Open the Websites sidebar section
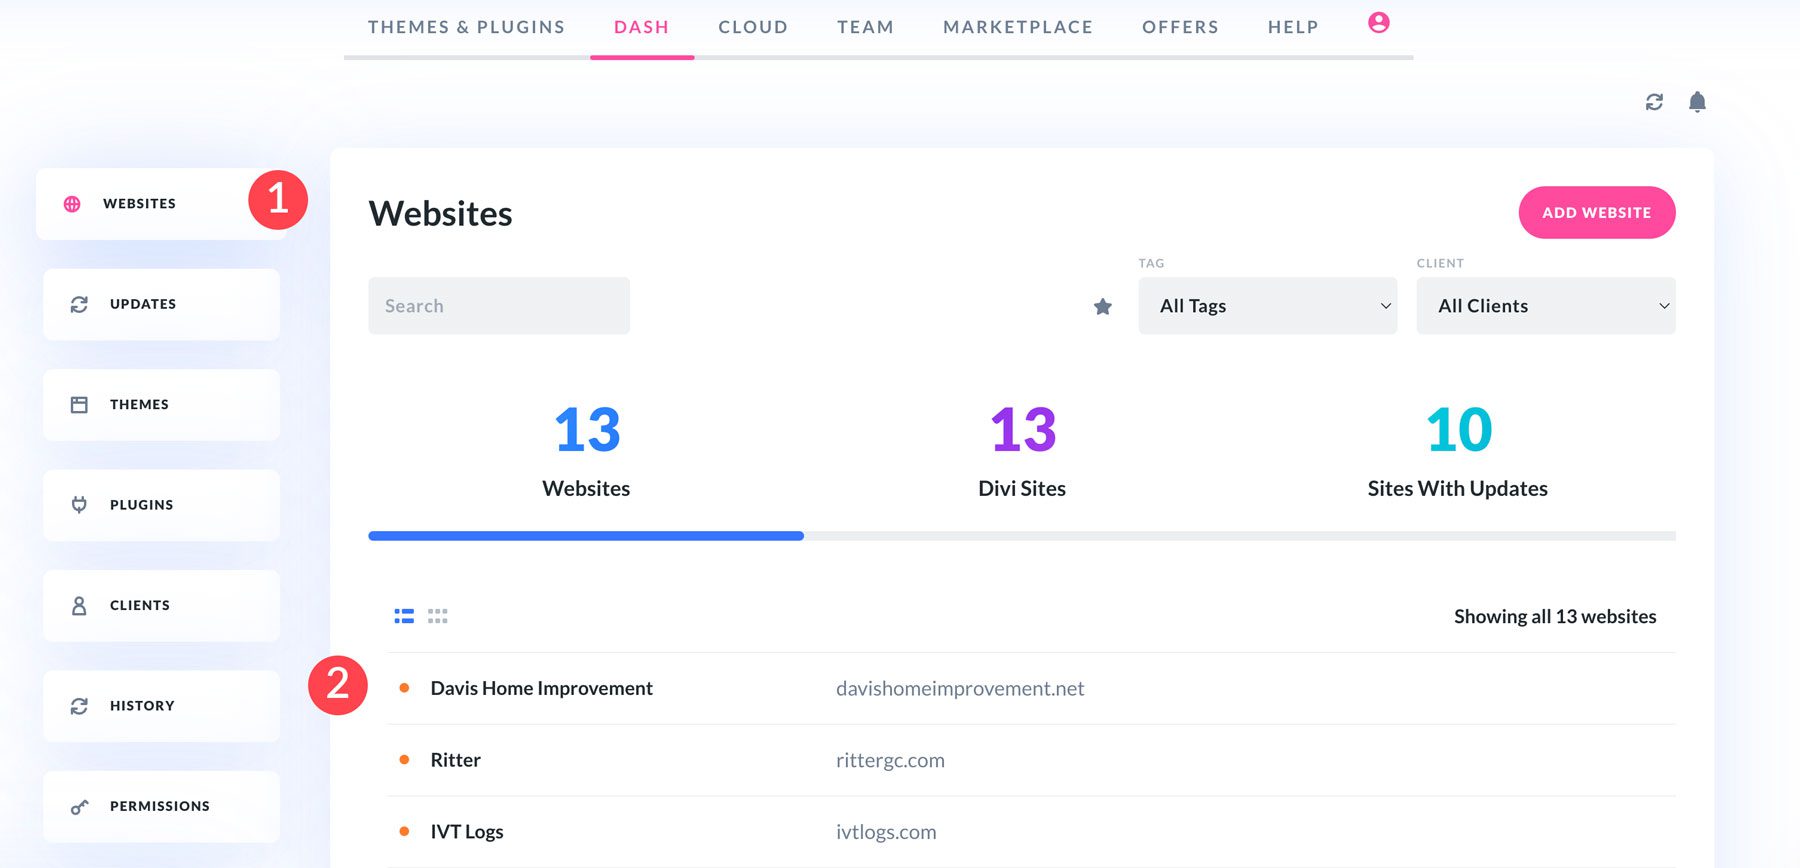This screenshot has height=868, width=1800. 160,204
